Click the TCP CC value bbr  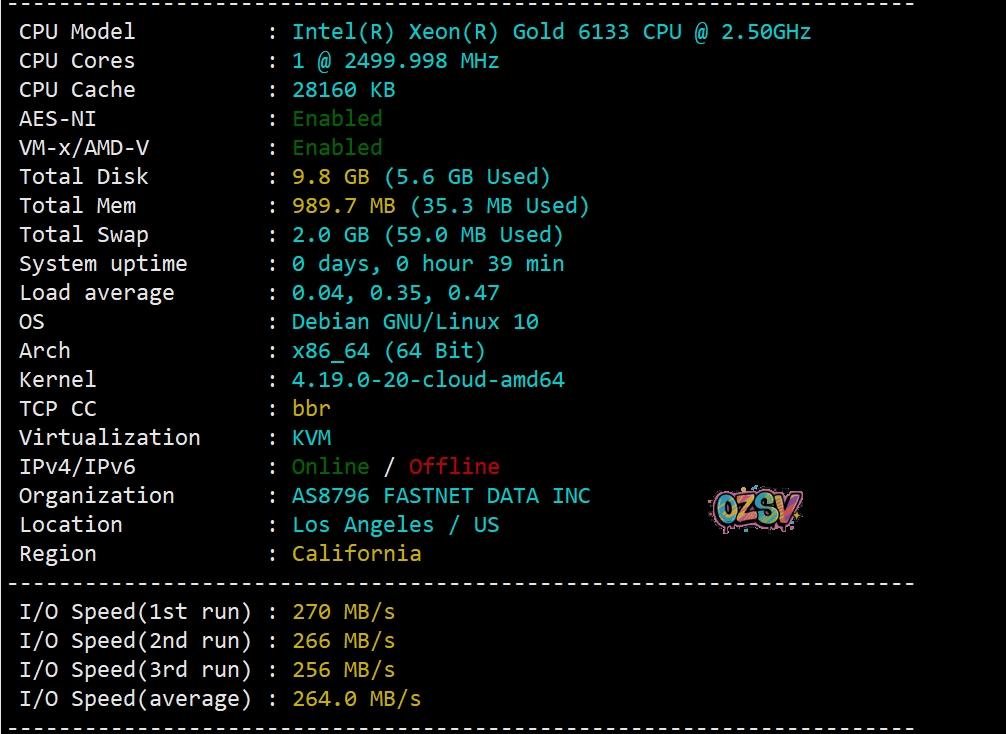(311, 409)
